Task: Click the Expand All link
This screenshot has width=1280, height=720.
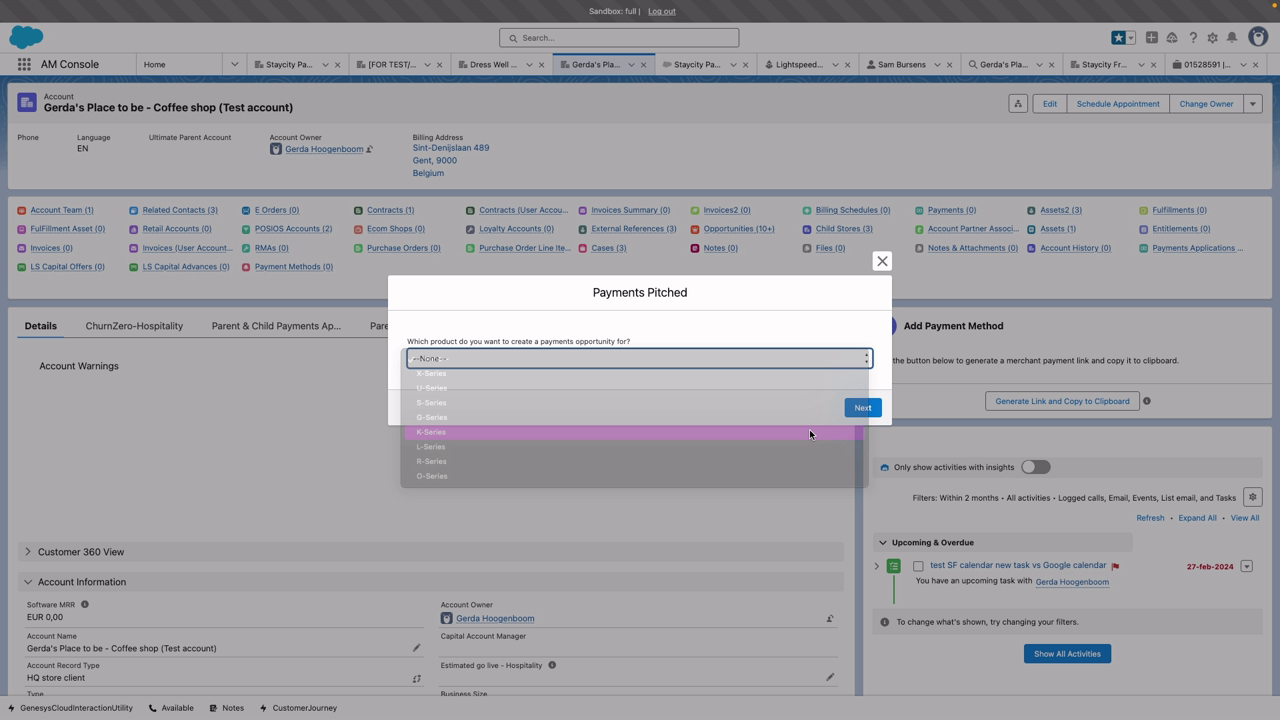Action: click(x=1197, y=518)
